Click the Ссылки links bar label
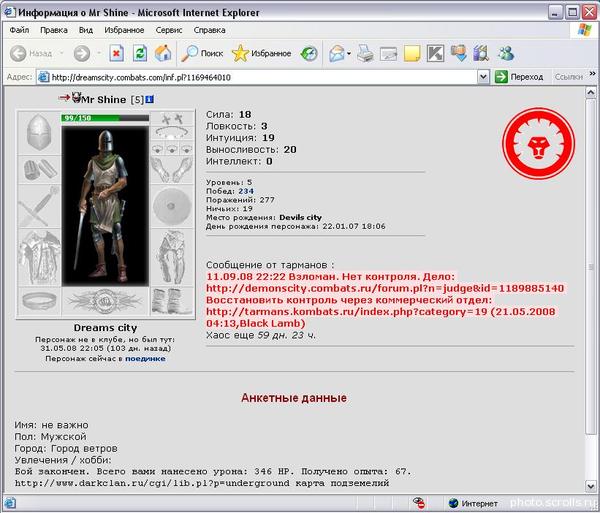This screenshot has height=513, width=600. click(x=569, y=77)
